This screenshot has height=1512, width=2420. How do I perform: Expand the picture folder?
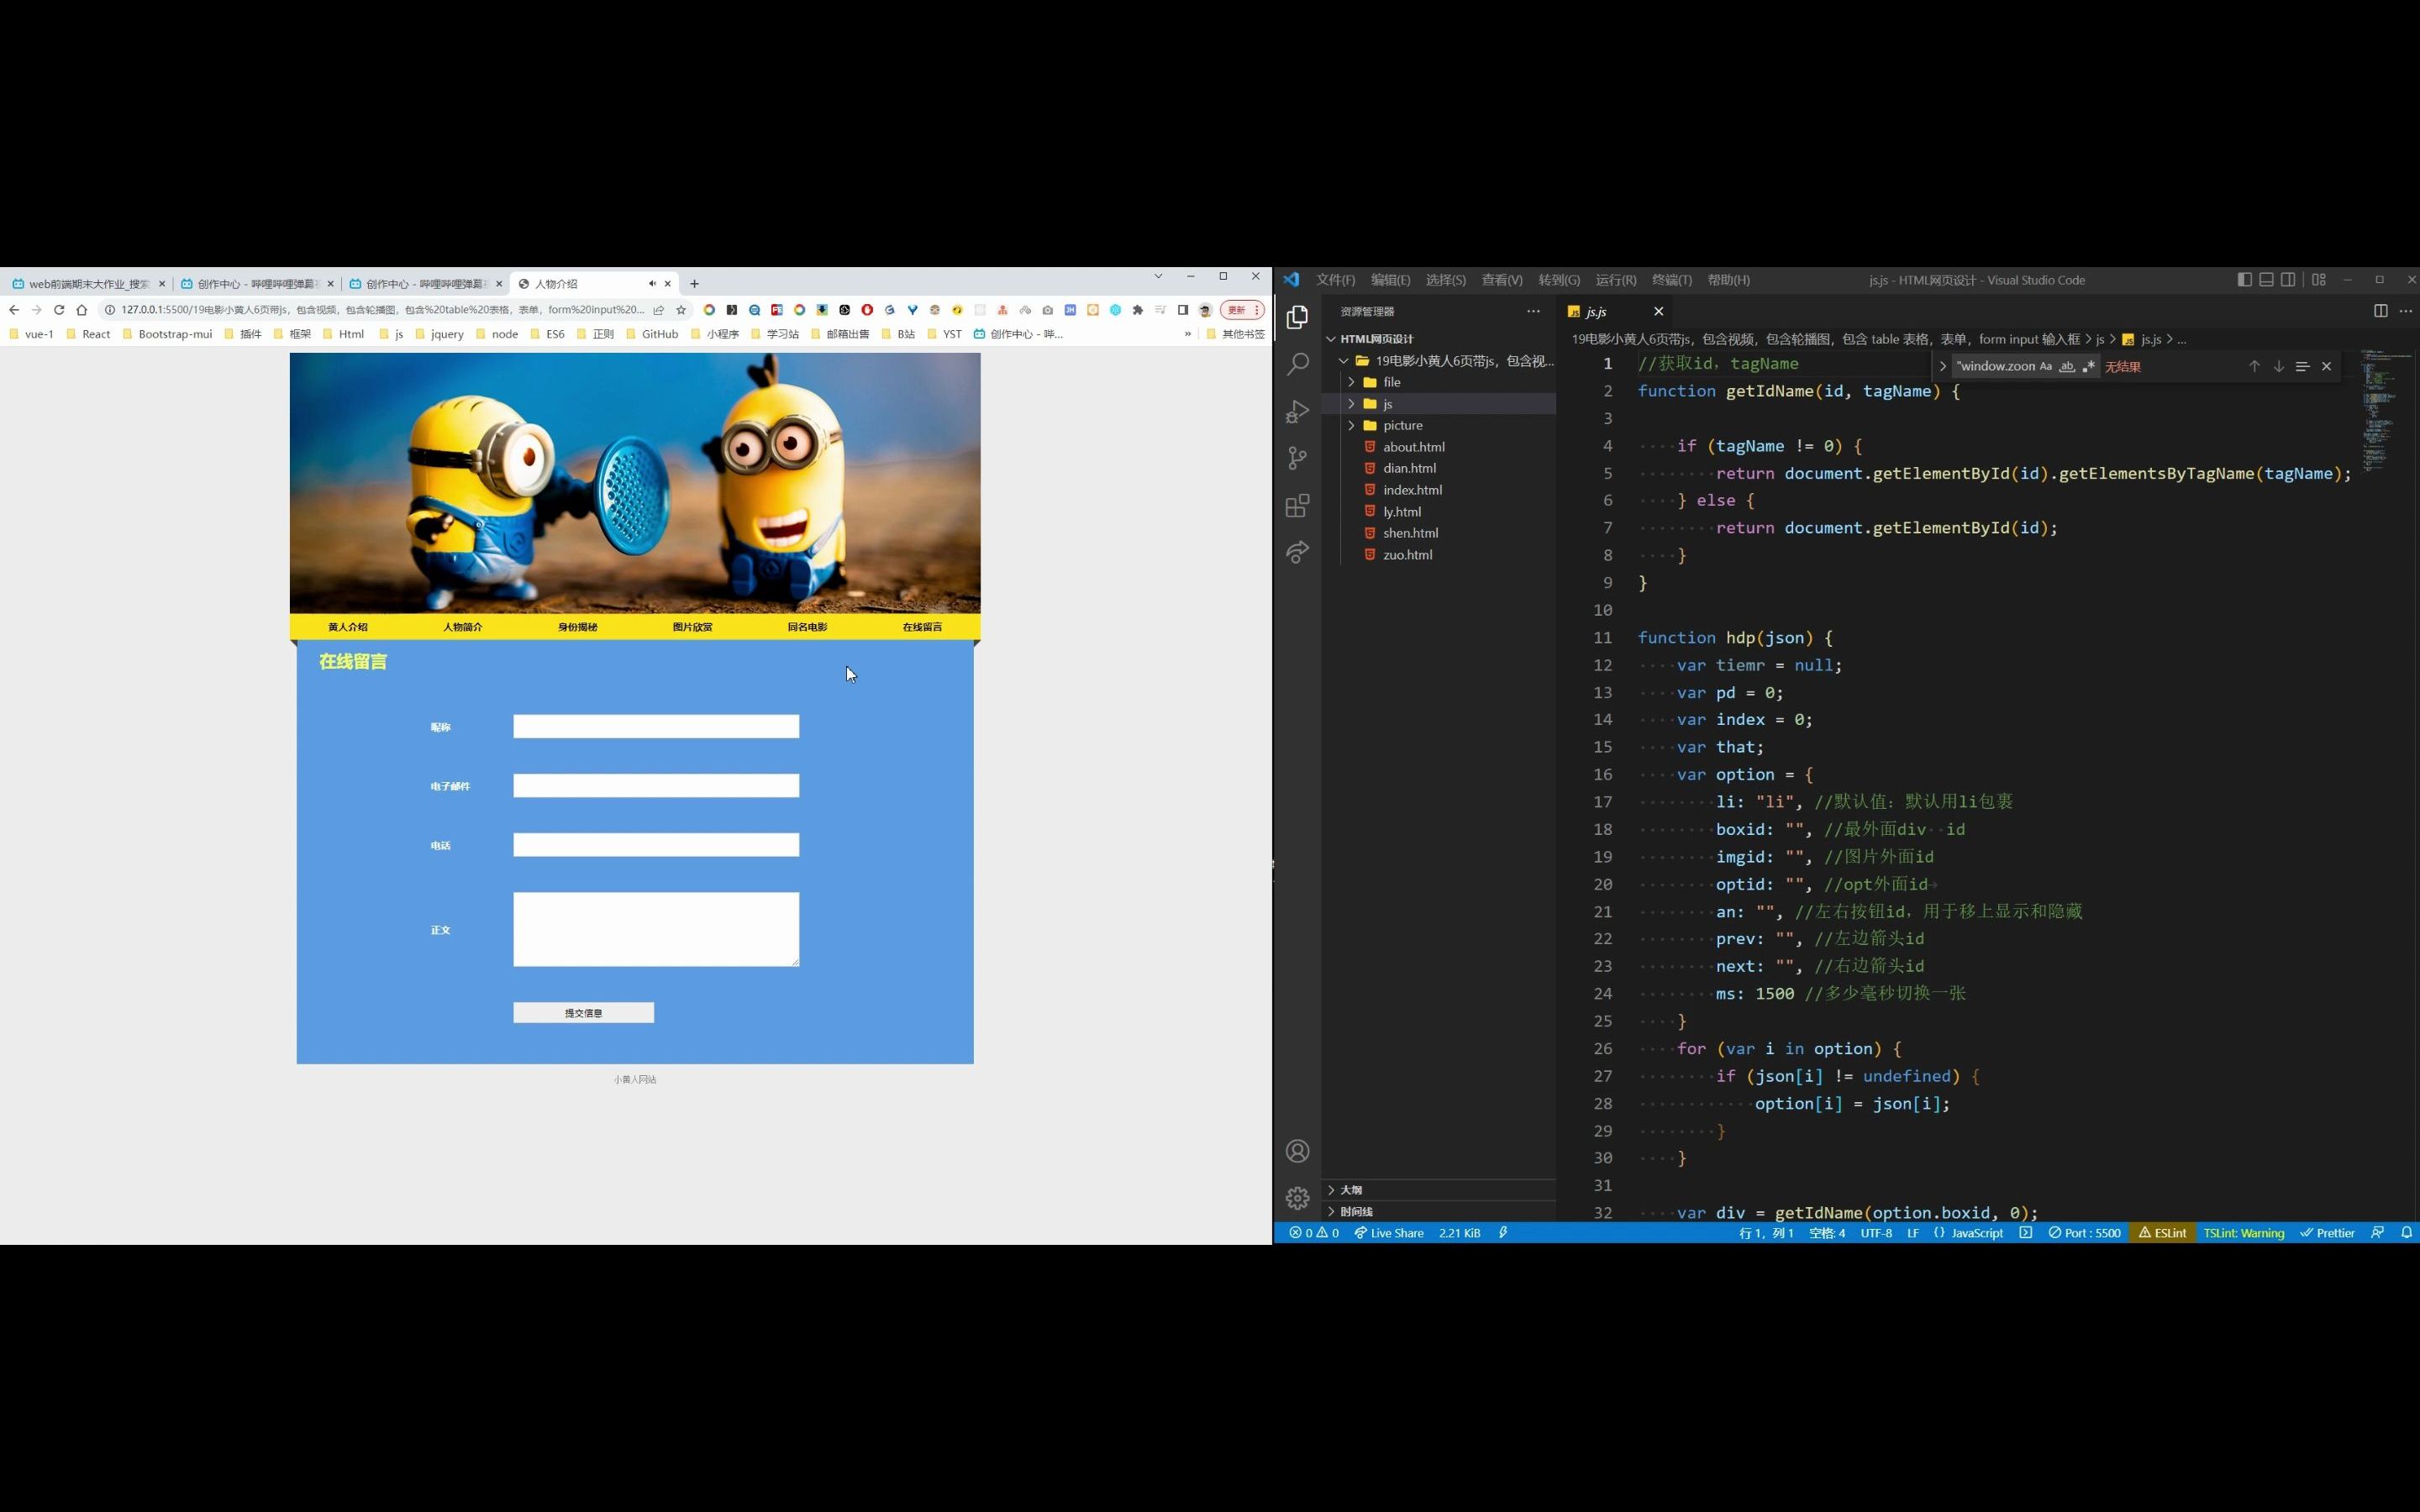pyautogui.click(x=1402, y=425)
